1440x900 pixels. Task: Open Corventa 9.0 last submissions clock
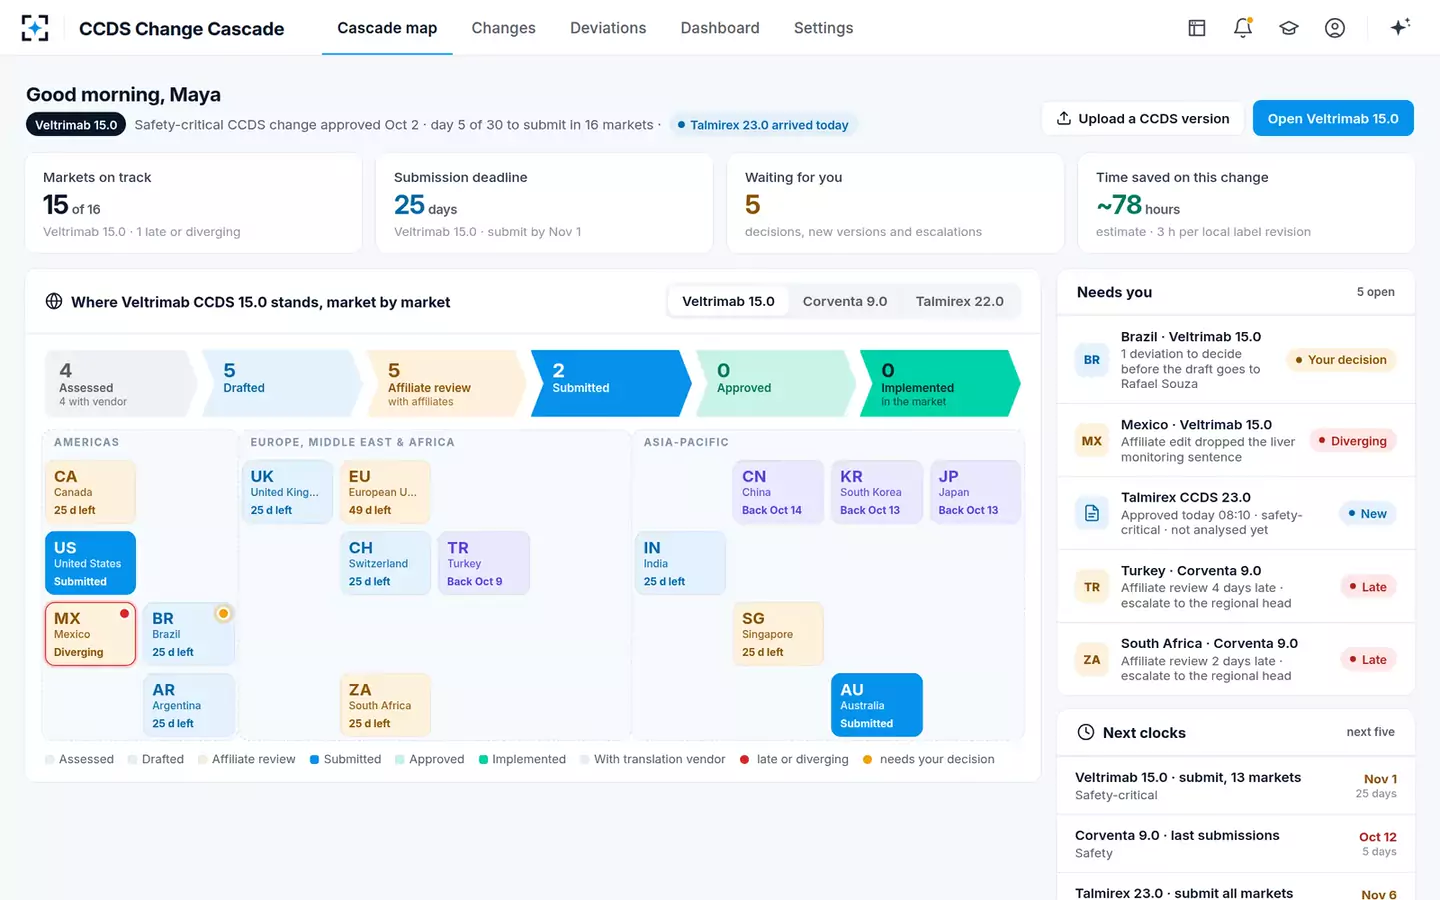(x=1236, y=844)
